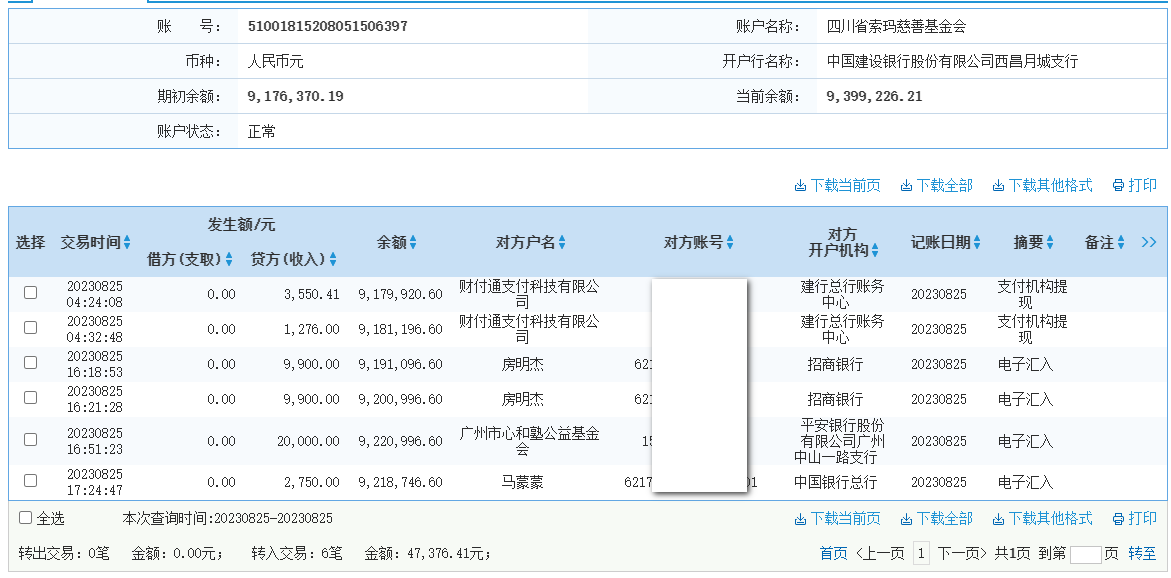Click opening balance 9,176,370.19
Image resolution: width=1171 pixels, height=578 pixels.
(x=296, y=96)
